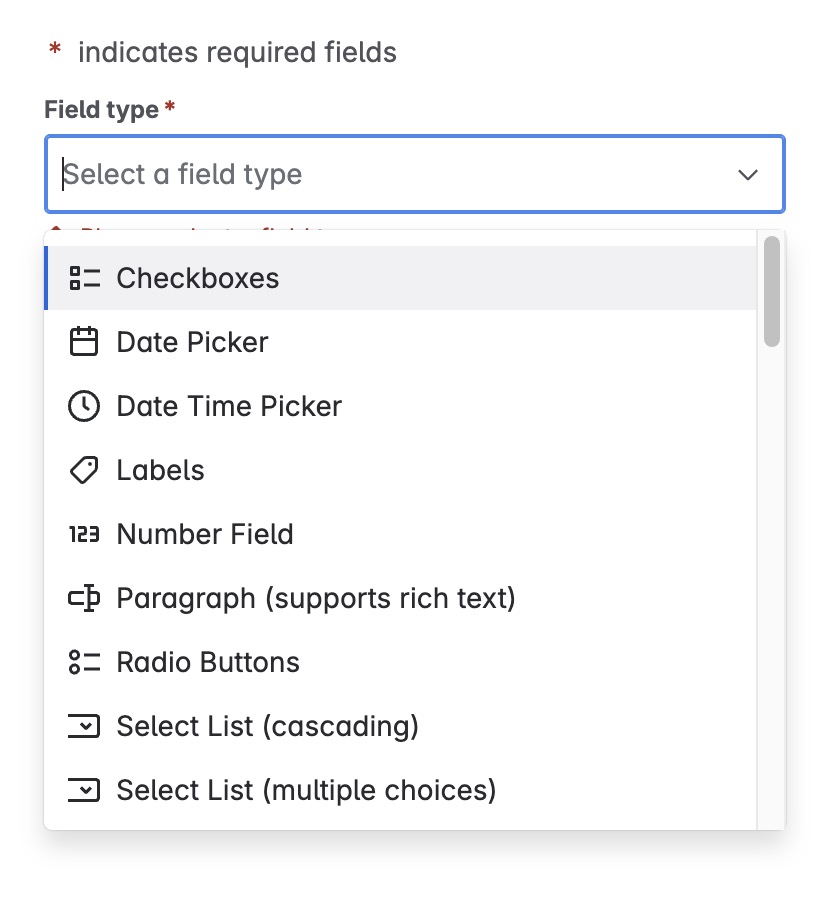Click the Select List cascading icon
The height and width of the screenshot is (924, 822).
(84, 726)
